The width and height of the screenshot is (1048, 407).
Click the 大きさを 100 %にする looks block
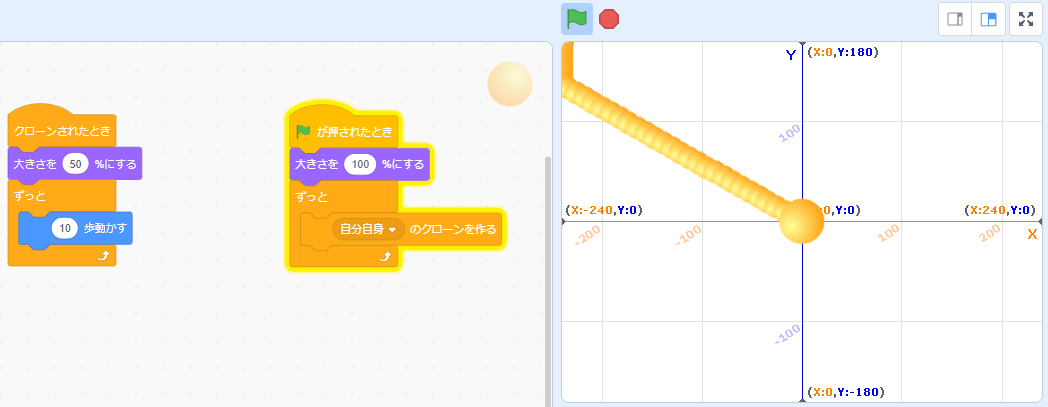360,164
